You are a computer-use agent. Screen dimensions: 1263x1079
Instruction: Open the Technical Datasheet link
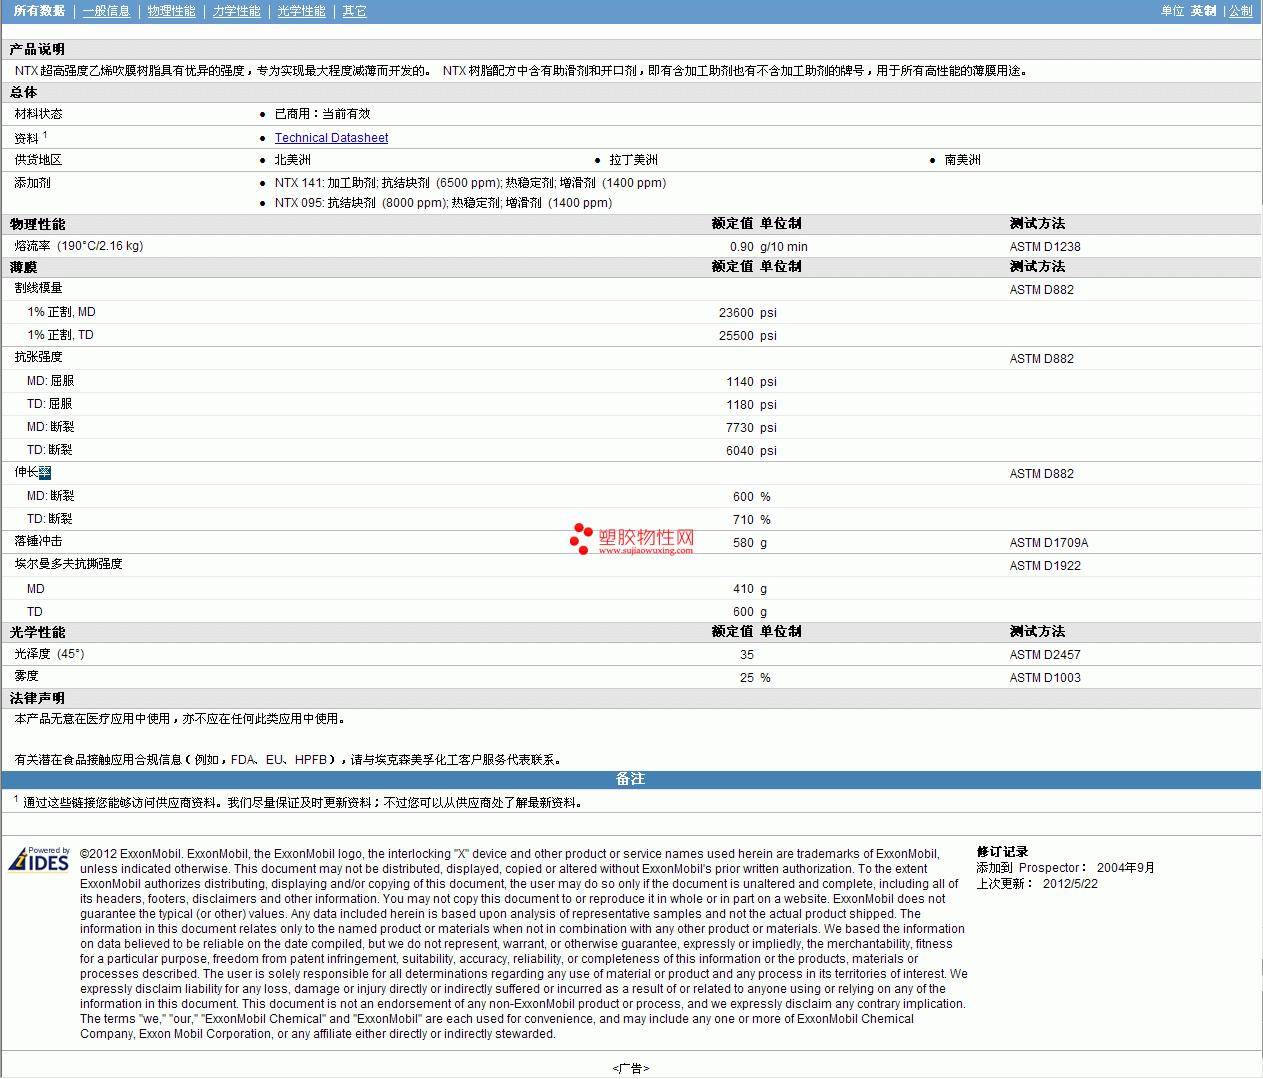tap(331, 138)
